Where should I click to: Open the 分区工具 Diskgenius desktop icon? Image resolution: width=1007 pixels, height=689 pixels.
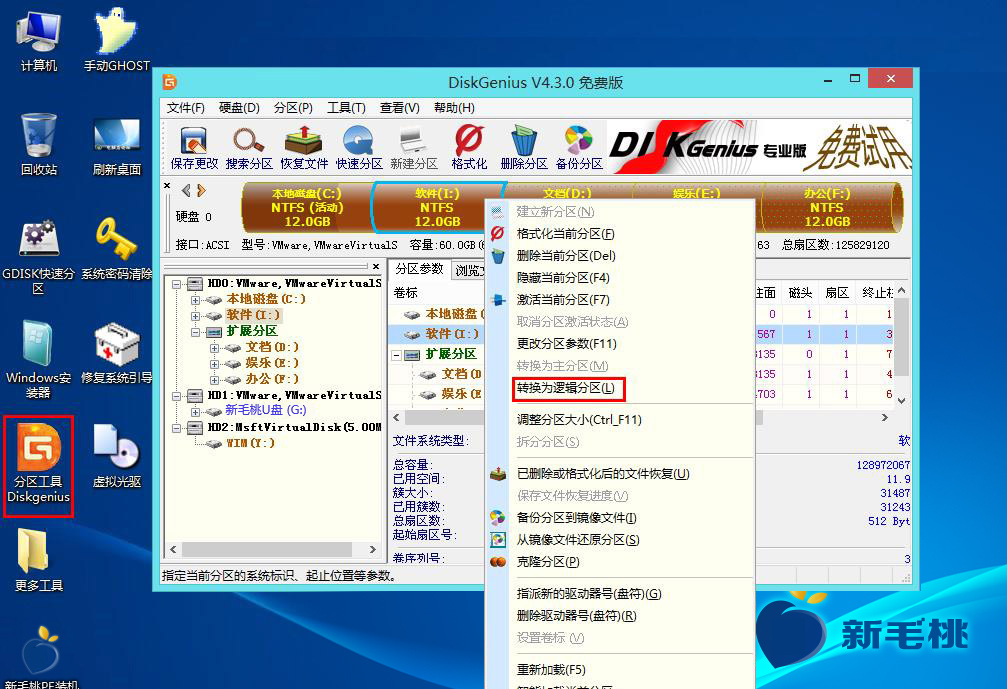point(39,464)
